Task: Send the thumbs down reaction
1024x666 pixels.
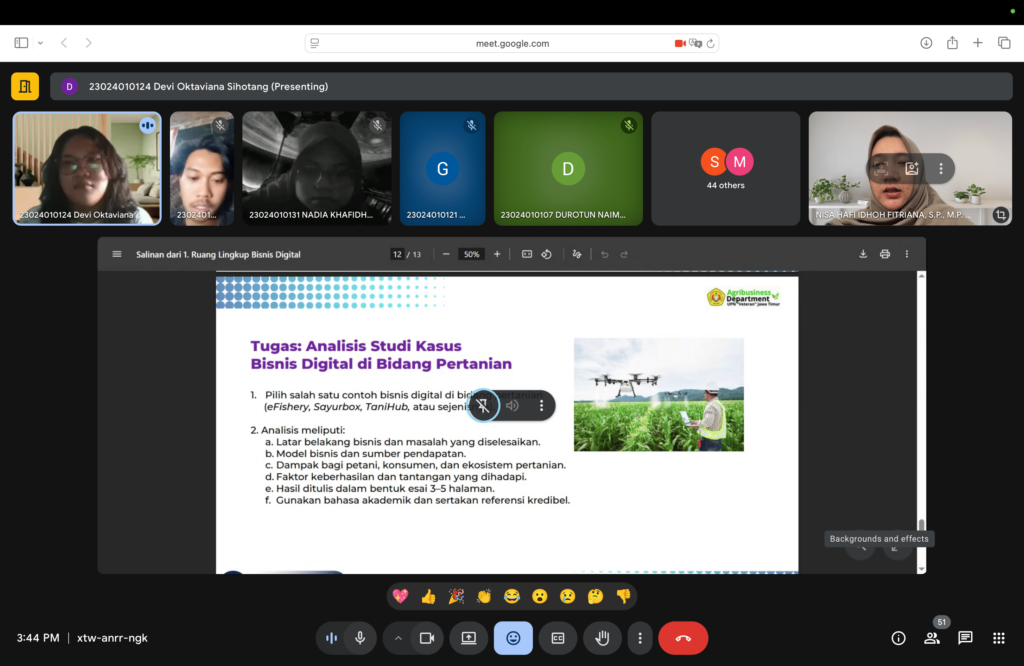Action: (x=624, y=596)
